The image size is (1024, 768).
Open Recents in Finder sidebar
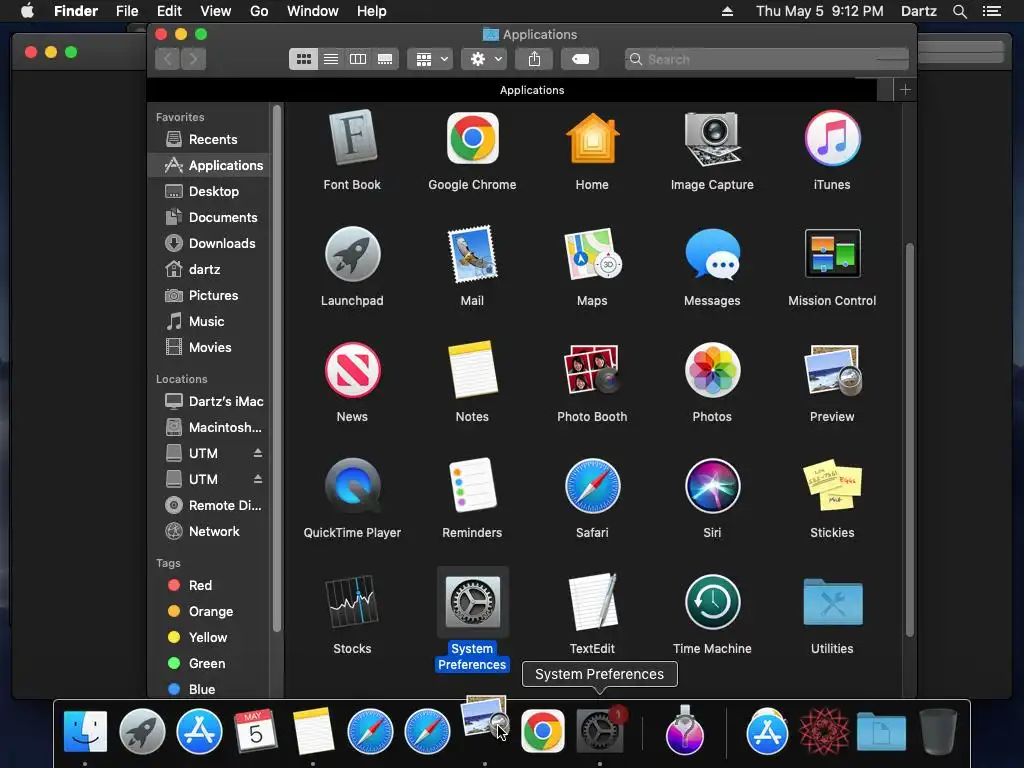tap(213, 139)
